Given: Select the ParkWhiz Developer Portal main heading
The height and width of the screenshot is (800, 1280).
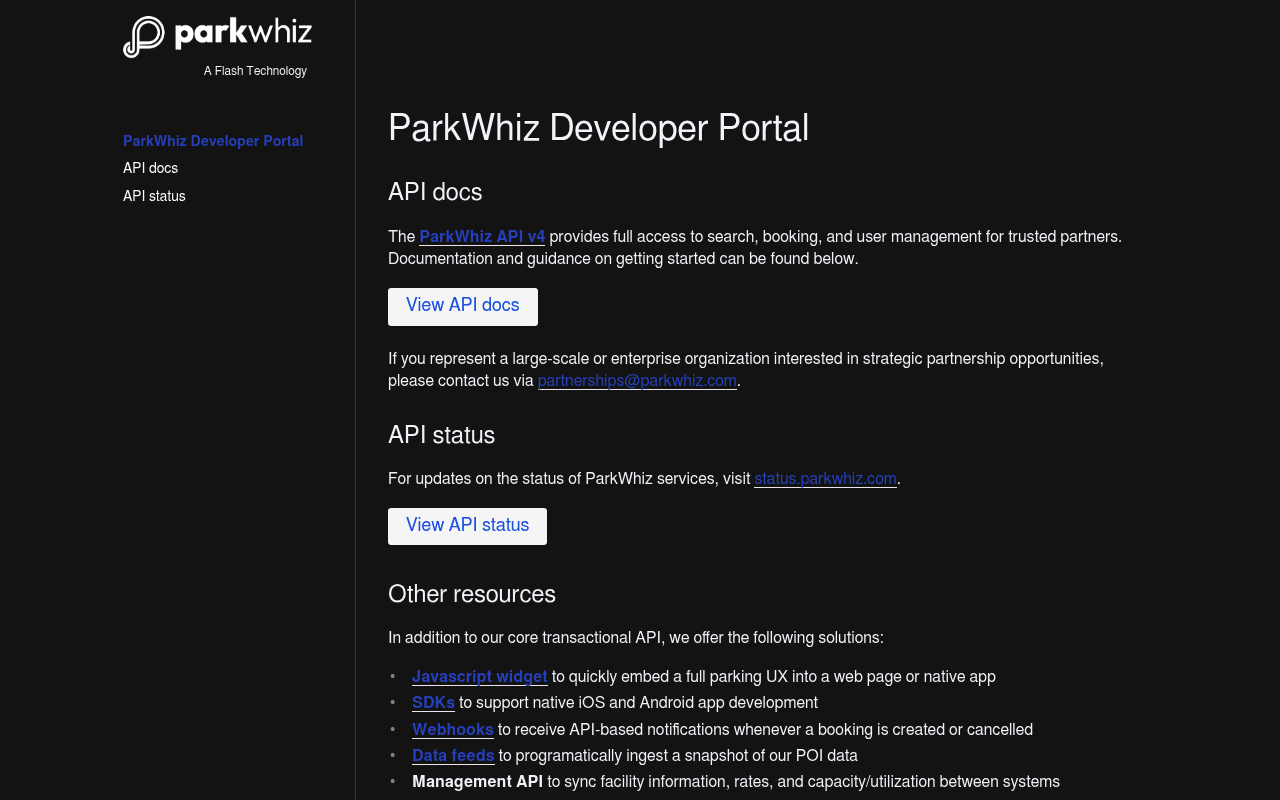Looking at the screenshot, I should 598,128.
